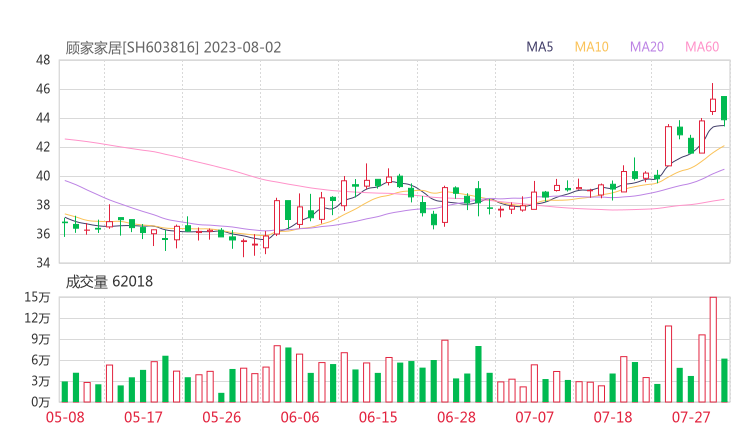Image resolution: width=740 pixels, height=440 pixels.
Task: Click the 05-26 date label
Action: click(221, 417)
